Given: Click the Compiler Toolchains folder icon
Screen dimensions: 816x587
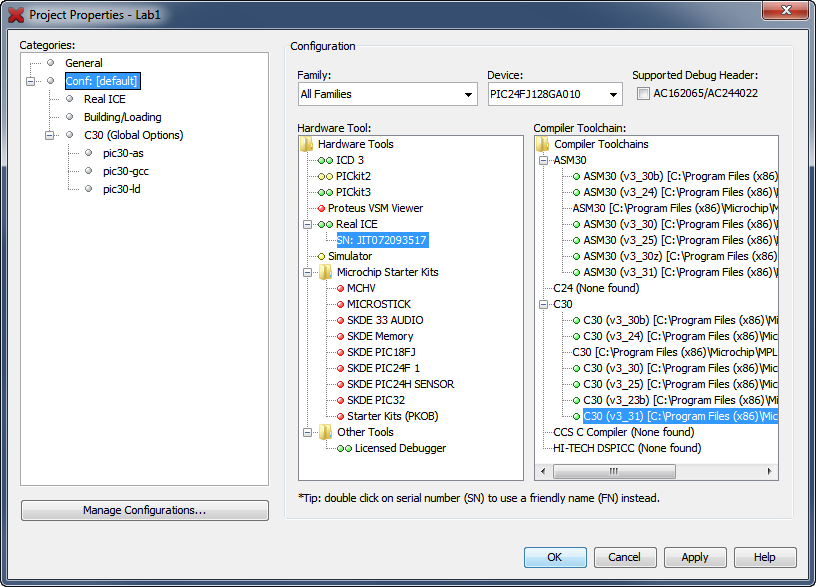Looking at the screenshot, I should point(543,143).
